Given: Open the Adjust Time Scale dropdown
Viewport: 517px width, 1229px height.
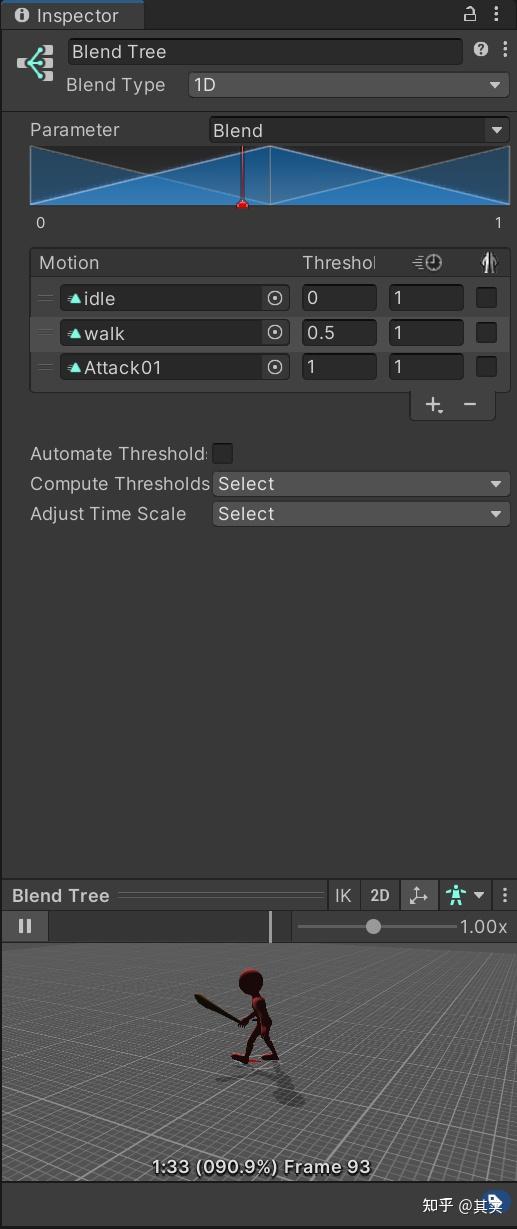Looking at the screenshot, I should pos(361,514).
